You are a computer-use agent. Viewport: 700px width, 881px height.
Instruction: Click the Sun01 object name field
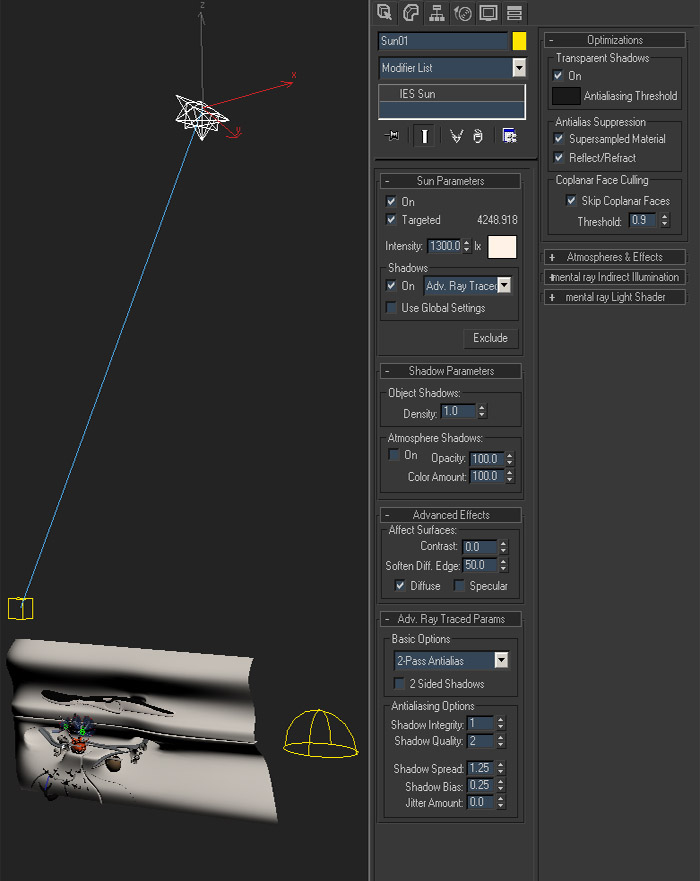(443, 41)
